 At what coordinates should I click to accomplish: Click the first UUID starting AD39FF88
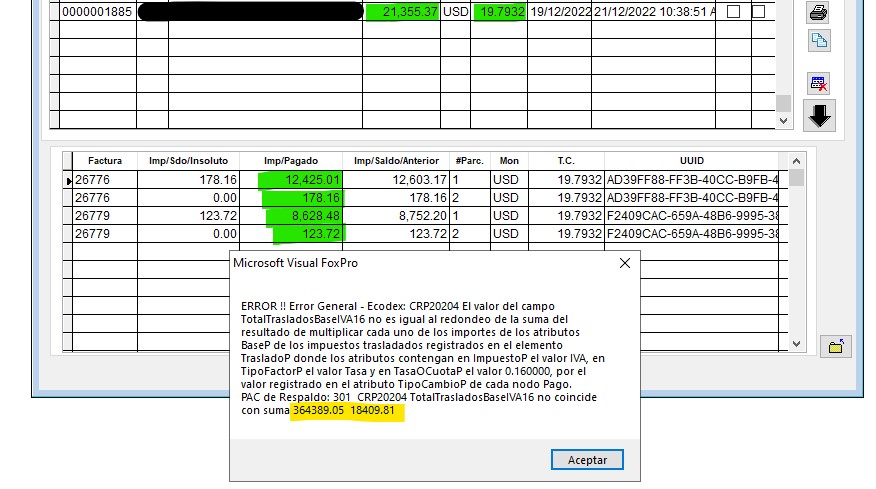point(692,180)
